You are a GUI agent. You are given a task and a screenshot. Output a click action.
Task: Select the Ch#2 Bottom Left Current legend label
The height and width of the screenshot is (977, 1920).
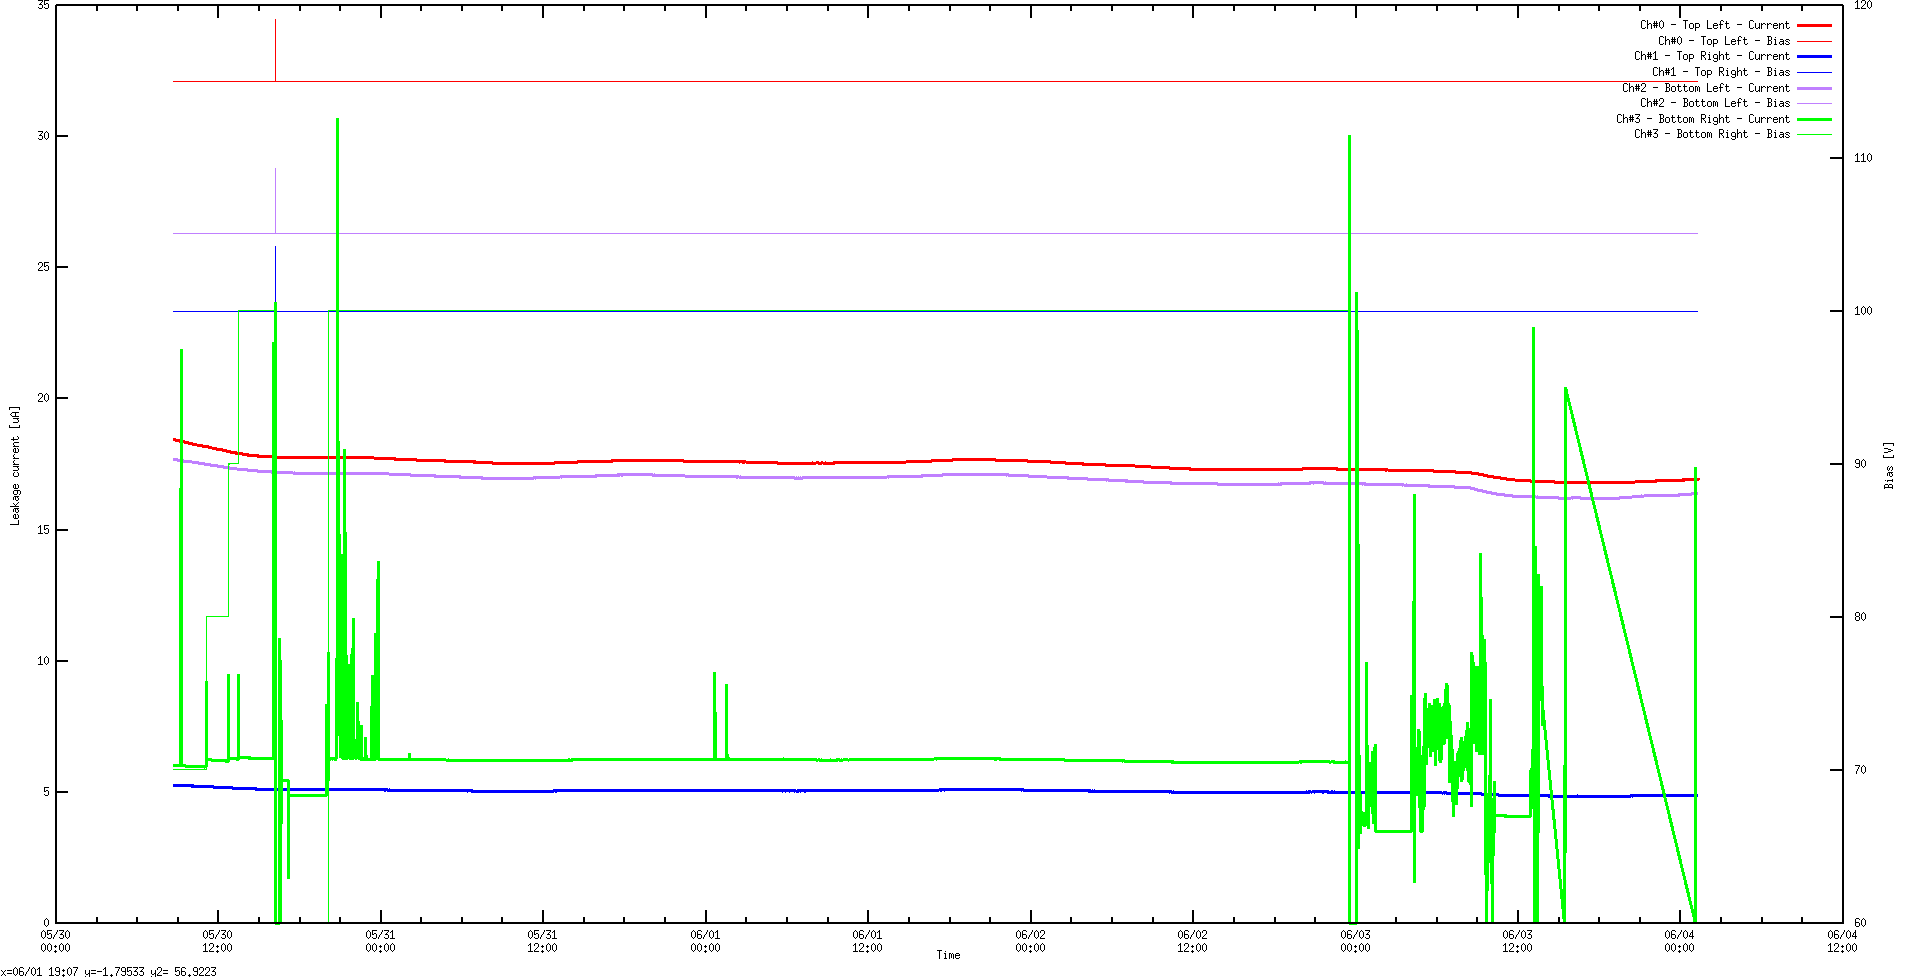point(1705,88)
